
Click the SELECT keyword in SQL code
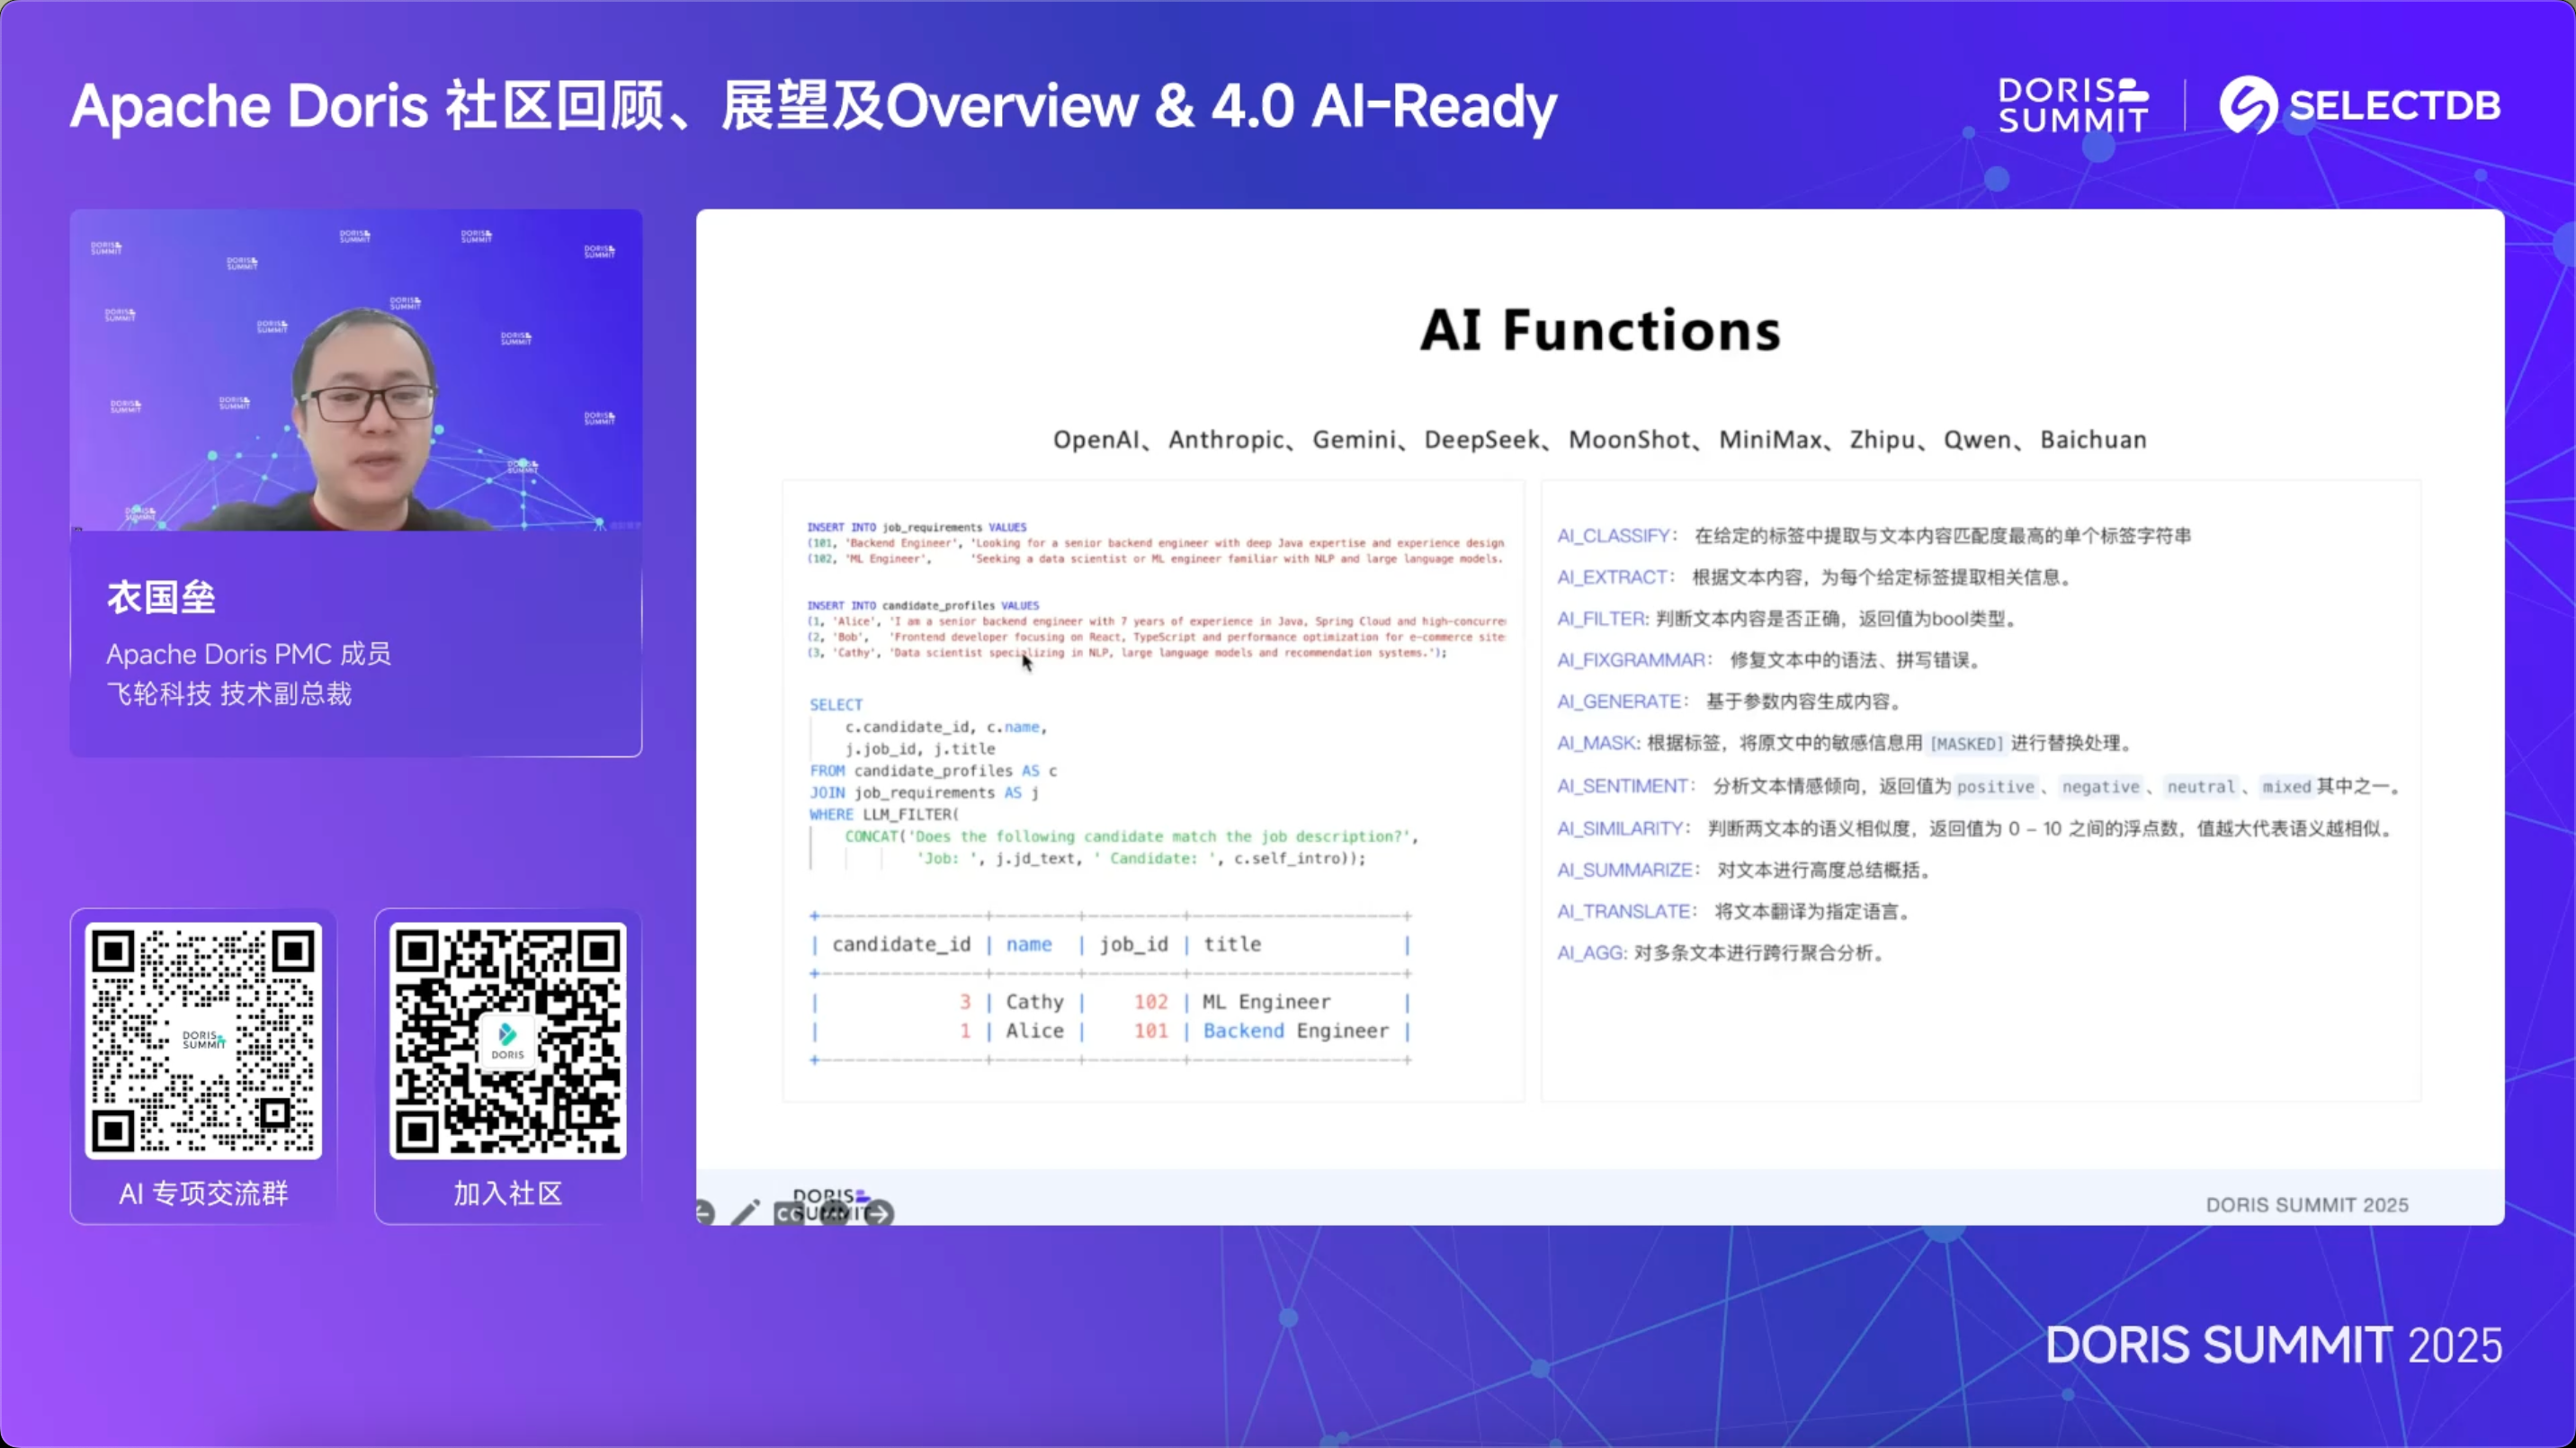tap(835, 704)
